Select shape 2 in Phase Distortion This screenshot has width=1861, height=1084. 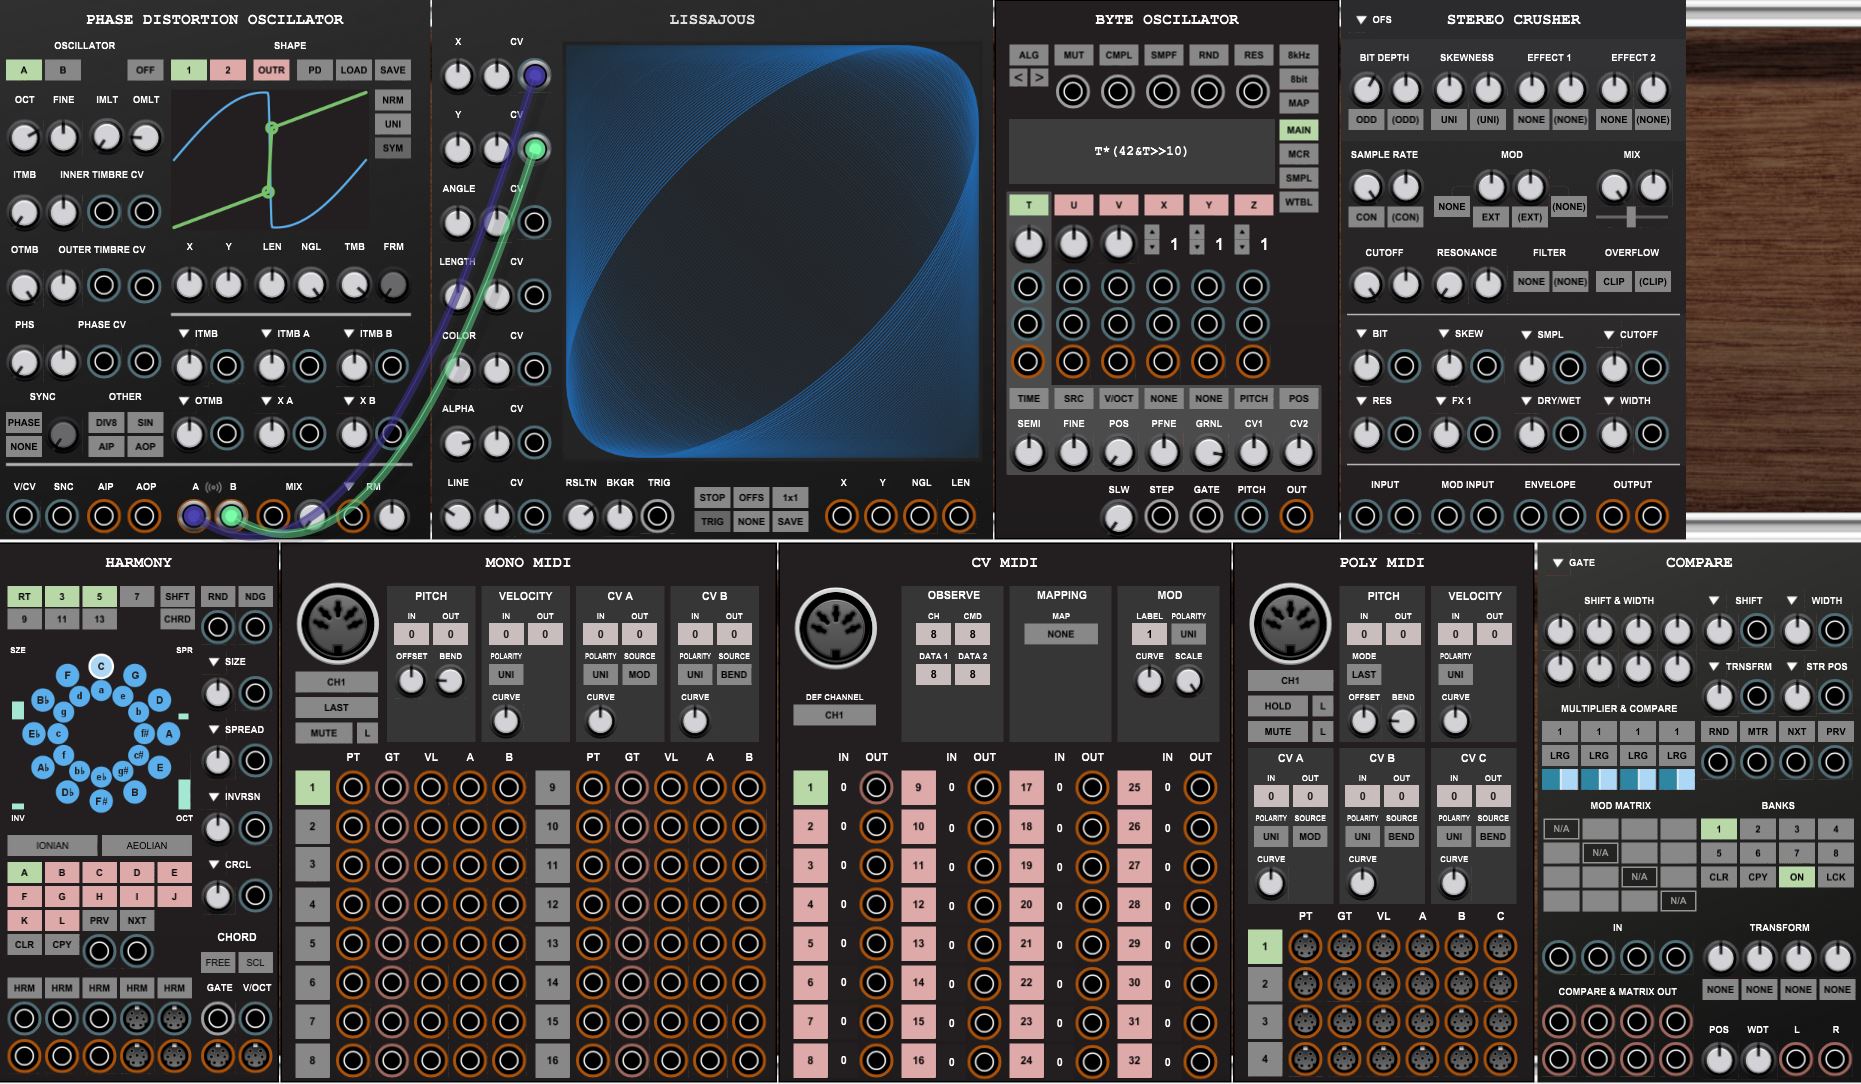coord(227,70)
